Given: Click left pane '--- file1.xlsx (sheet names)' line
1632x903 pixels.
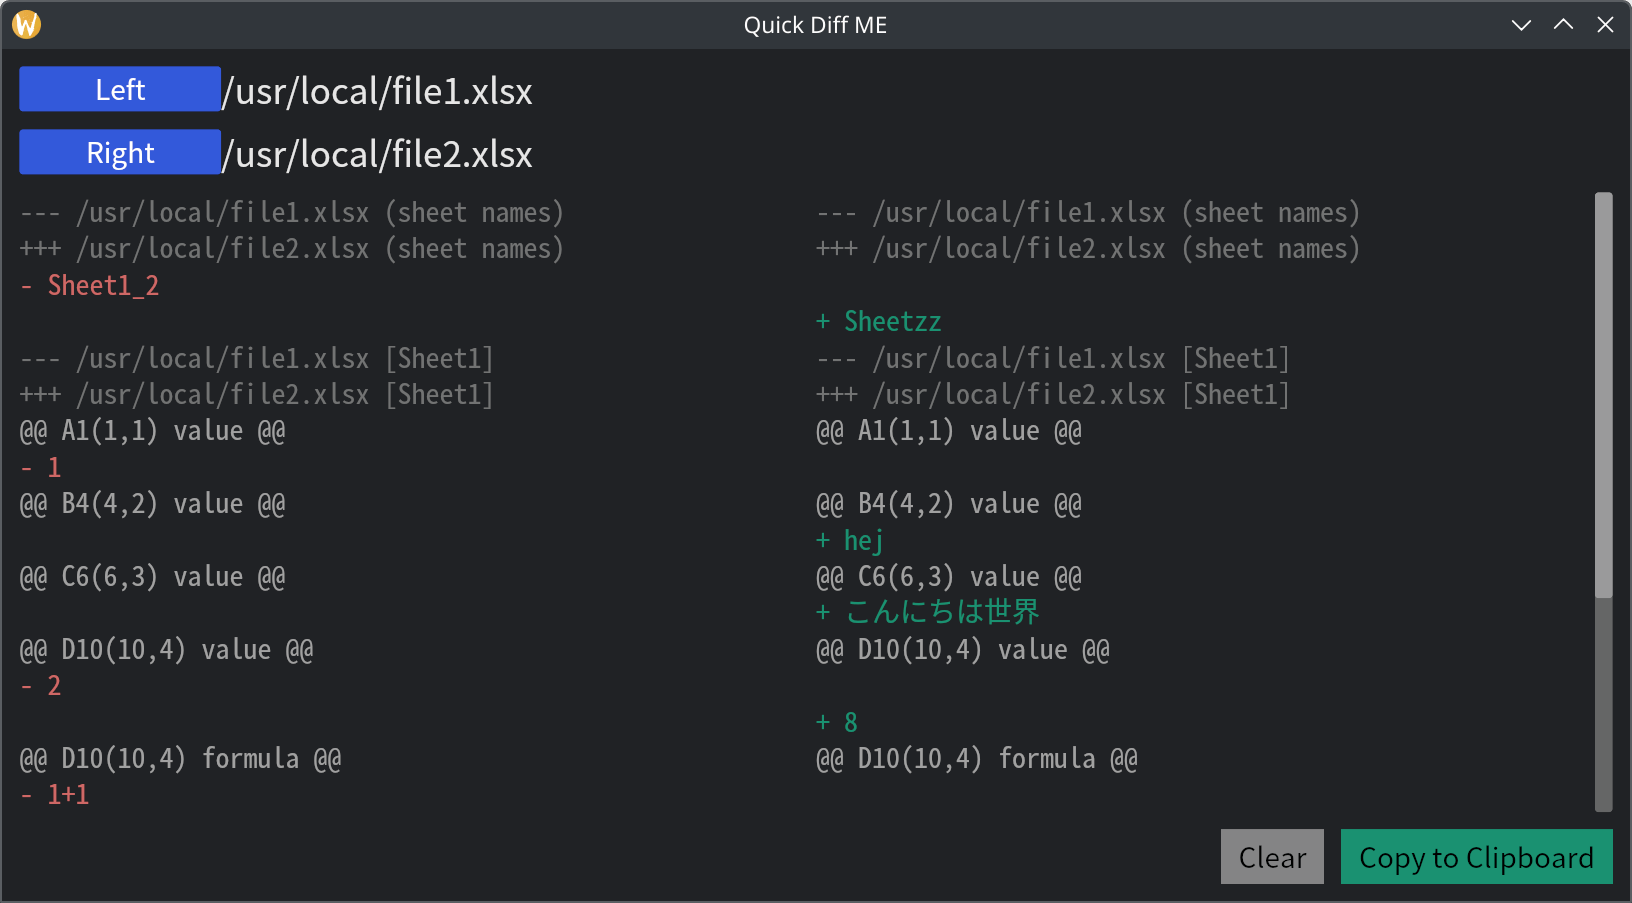Looking at the screenshot, I should (x=292, y=213).
